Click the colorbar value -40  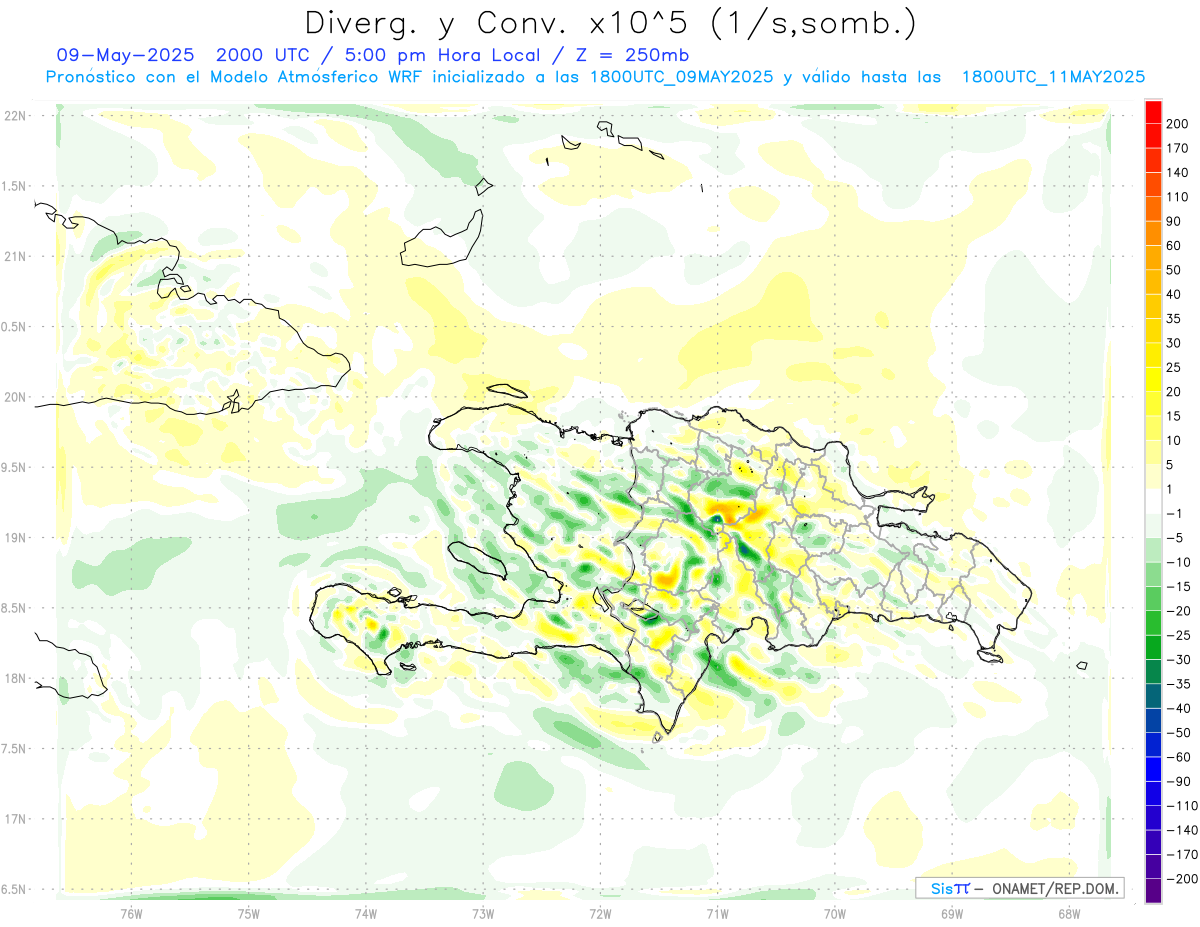pos(1179,708)
